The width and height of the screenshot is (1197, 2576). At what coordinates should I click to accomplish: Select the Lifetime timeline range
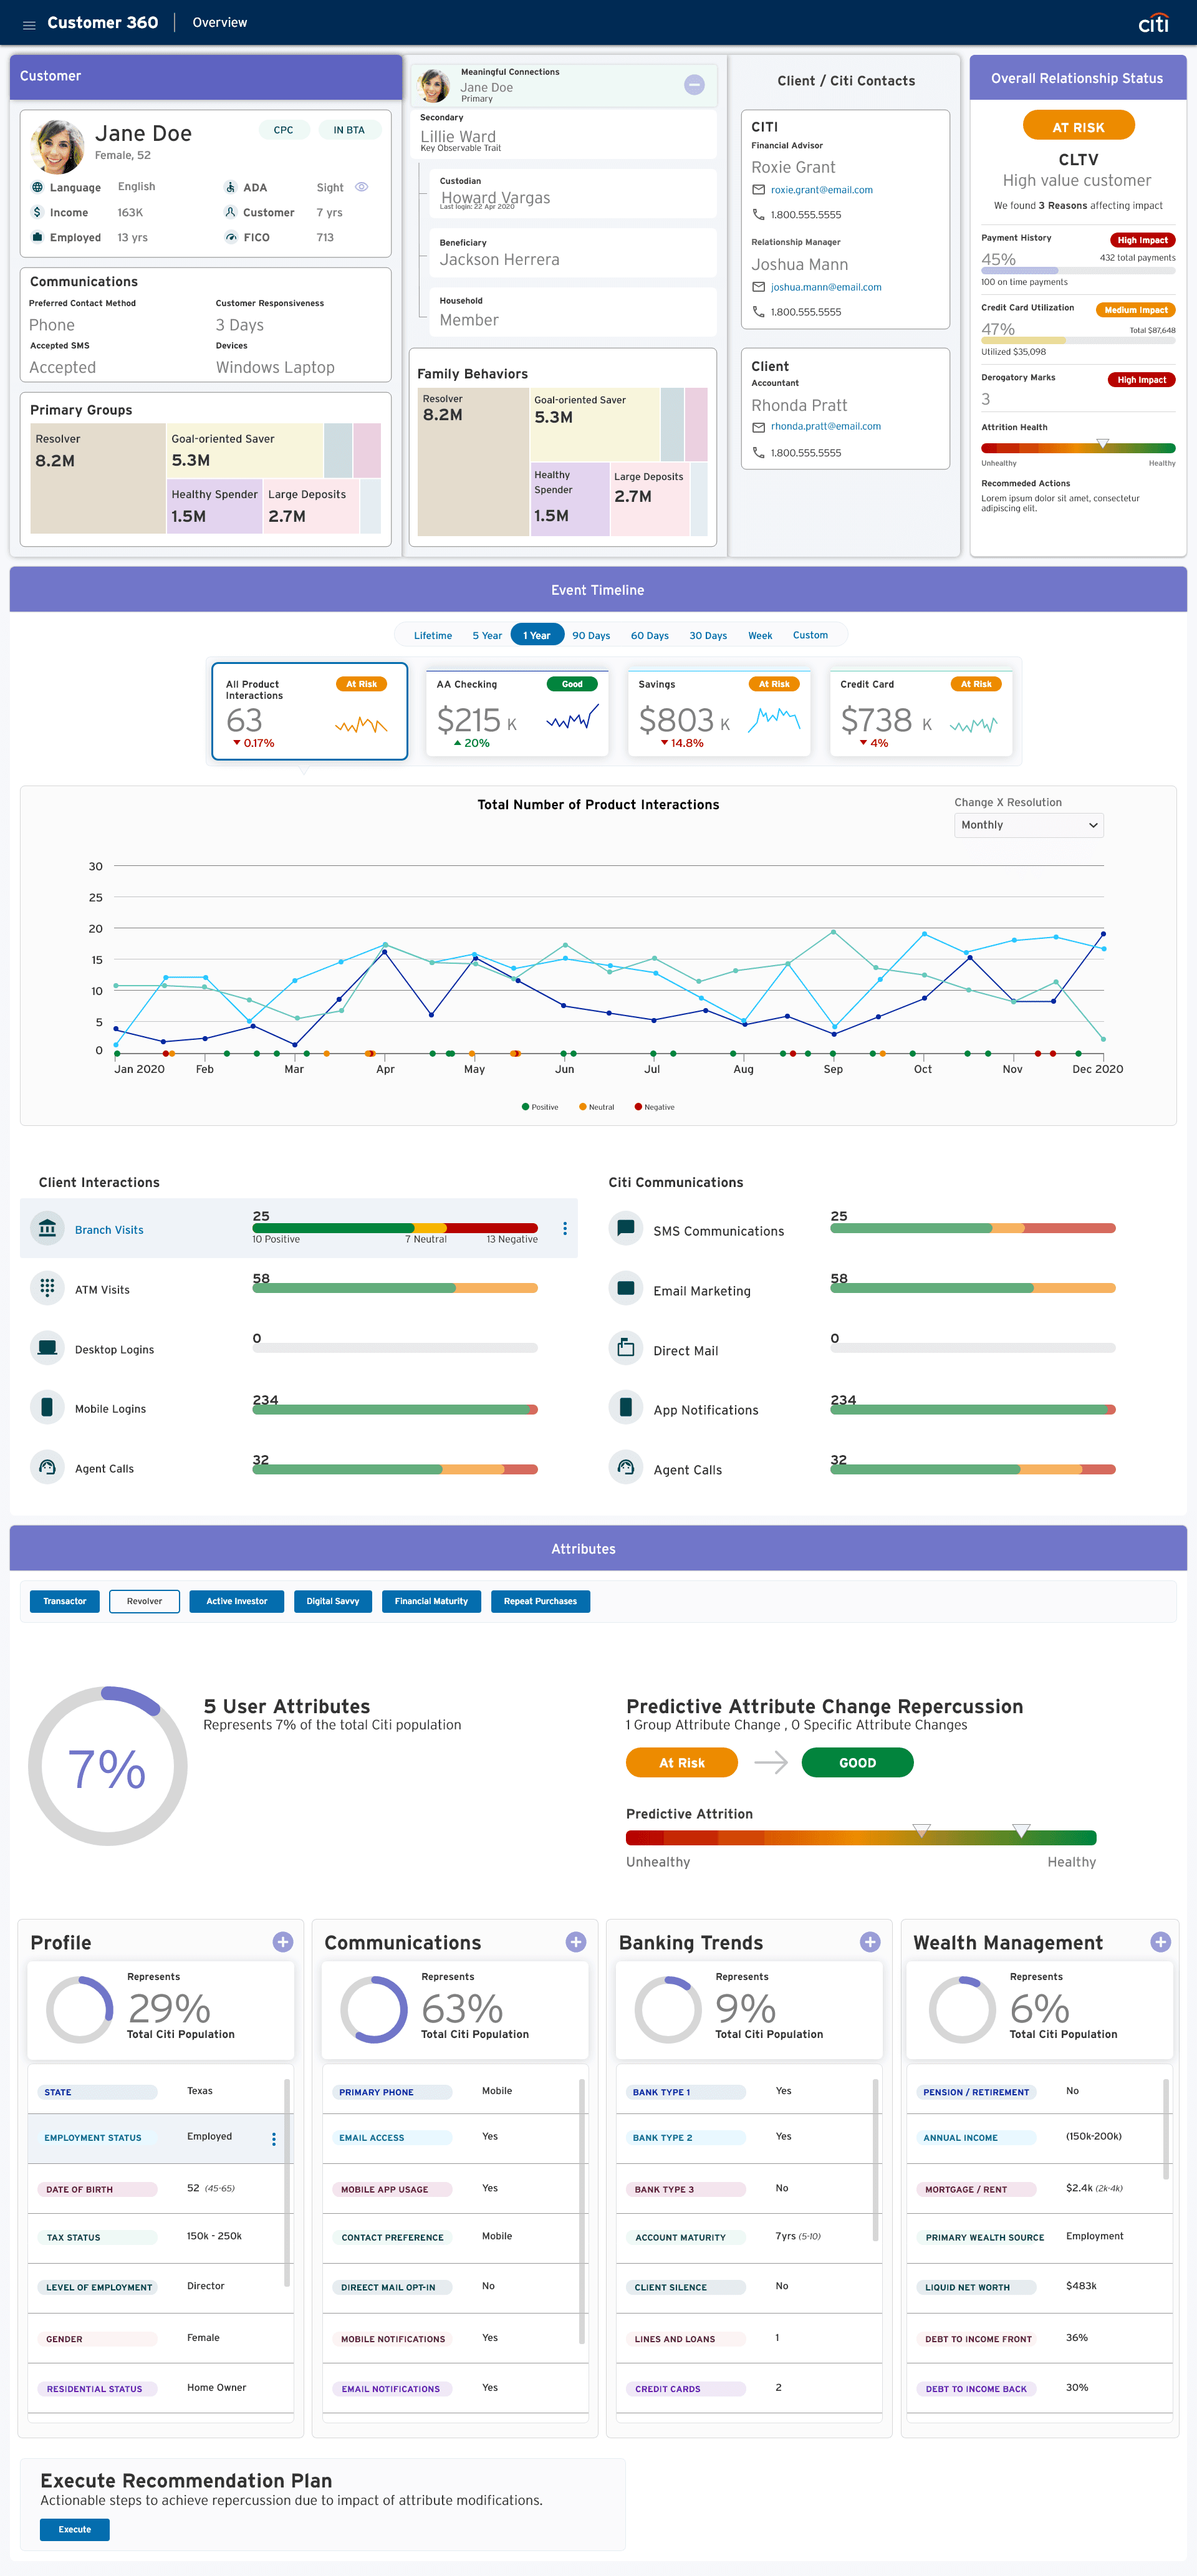pyautogui.click(x=433, y=635)
